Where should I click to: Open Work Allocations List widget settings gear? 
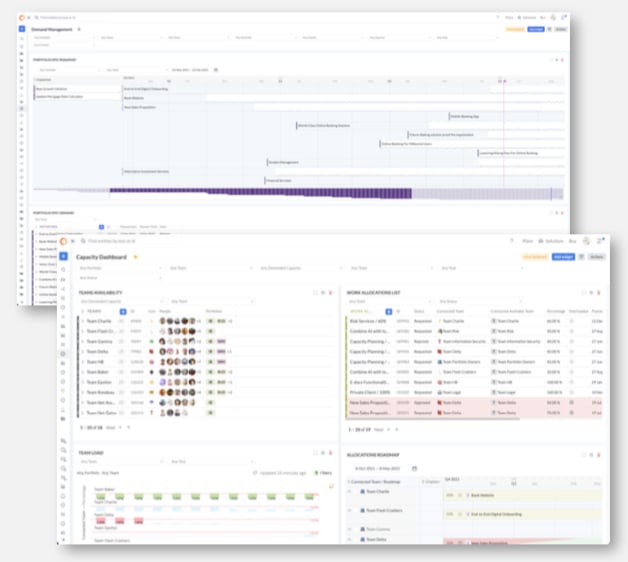click(x=591, y=293)
